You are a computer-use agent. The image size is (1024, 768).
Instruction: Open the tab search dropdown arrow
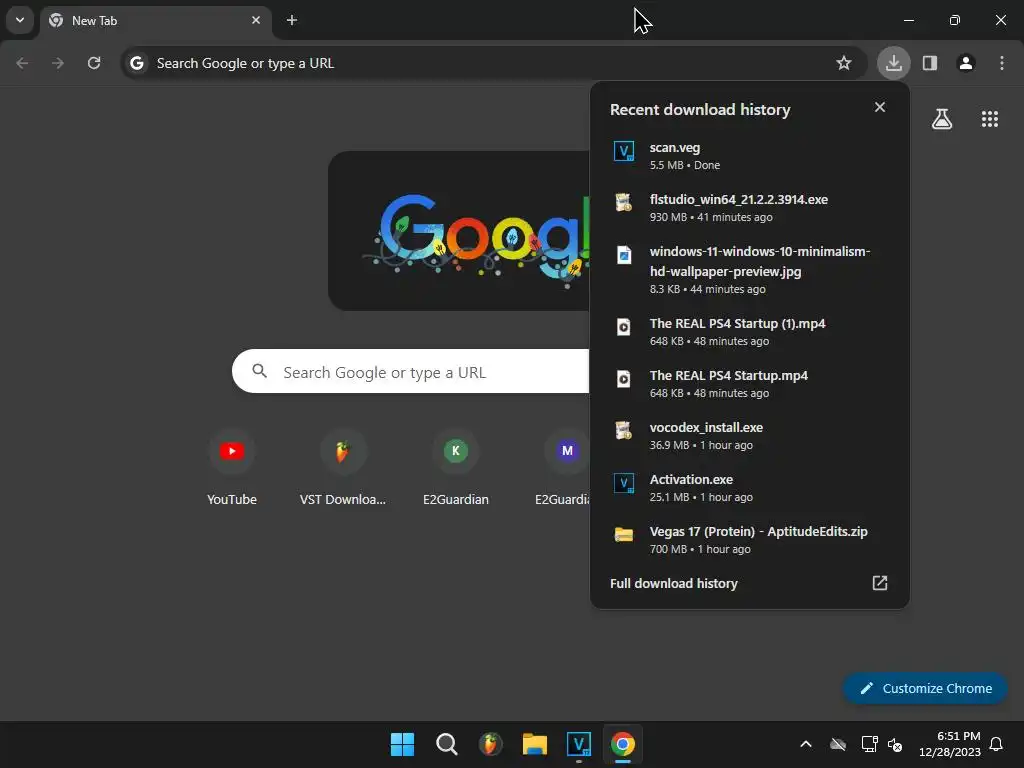20,20
